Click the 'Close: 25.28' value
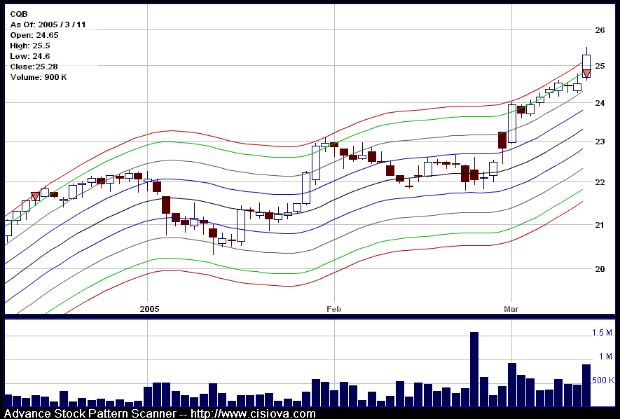 coord(34,66)
